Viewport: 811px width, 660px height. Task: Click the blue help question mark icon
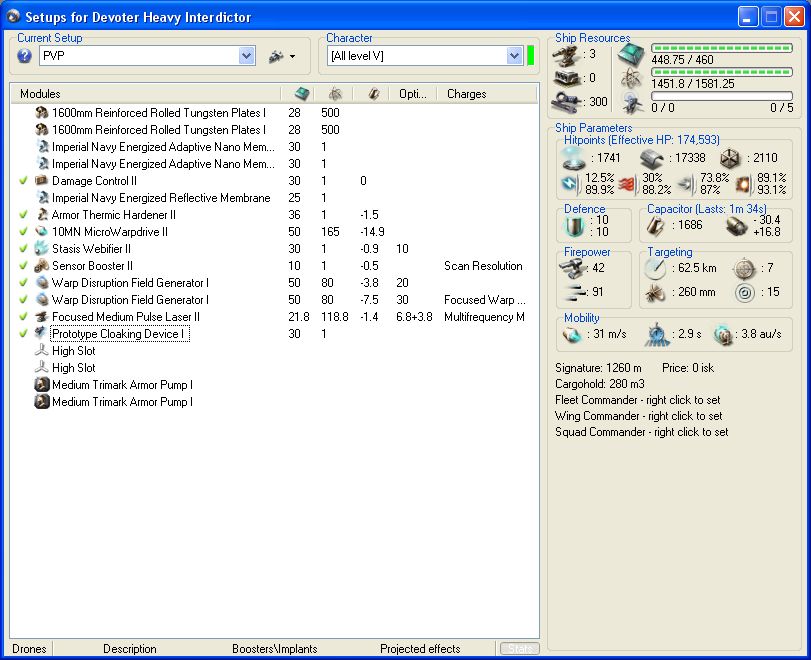pyautogui.click(x=24, y=56)
